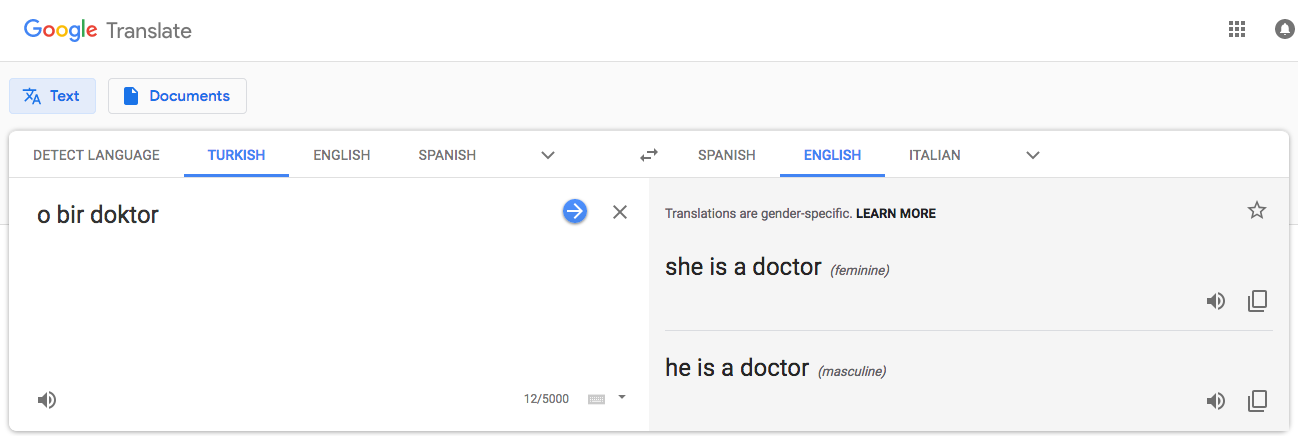Select the Detect Language tab

click(96, 155)
